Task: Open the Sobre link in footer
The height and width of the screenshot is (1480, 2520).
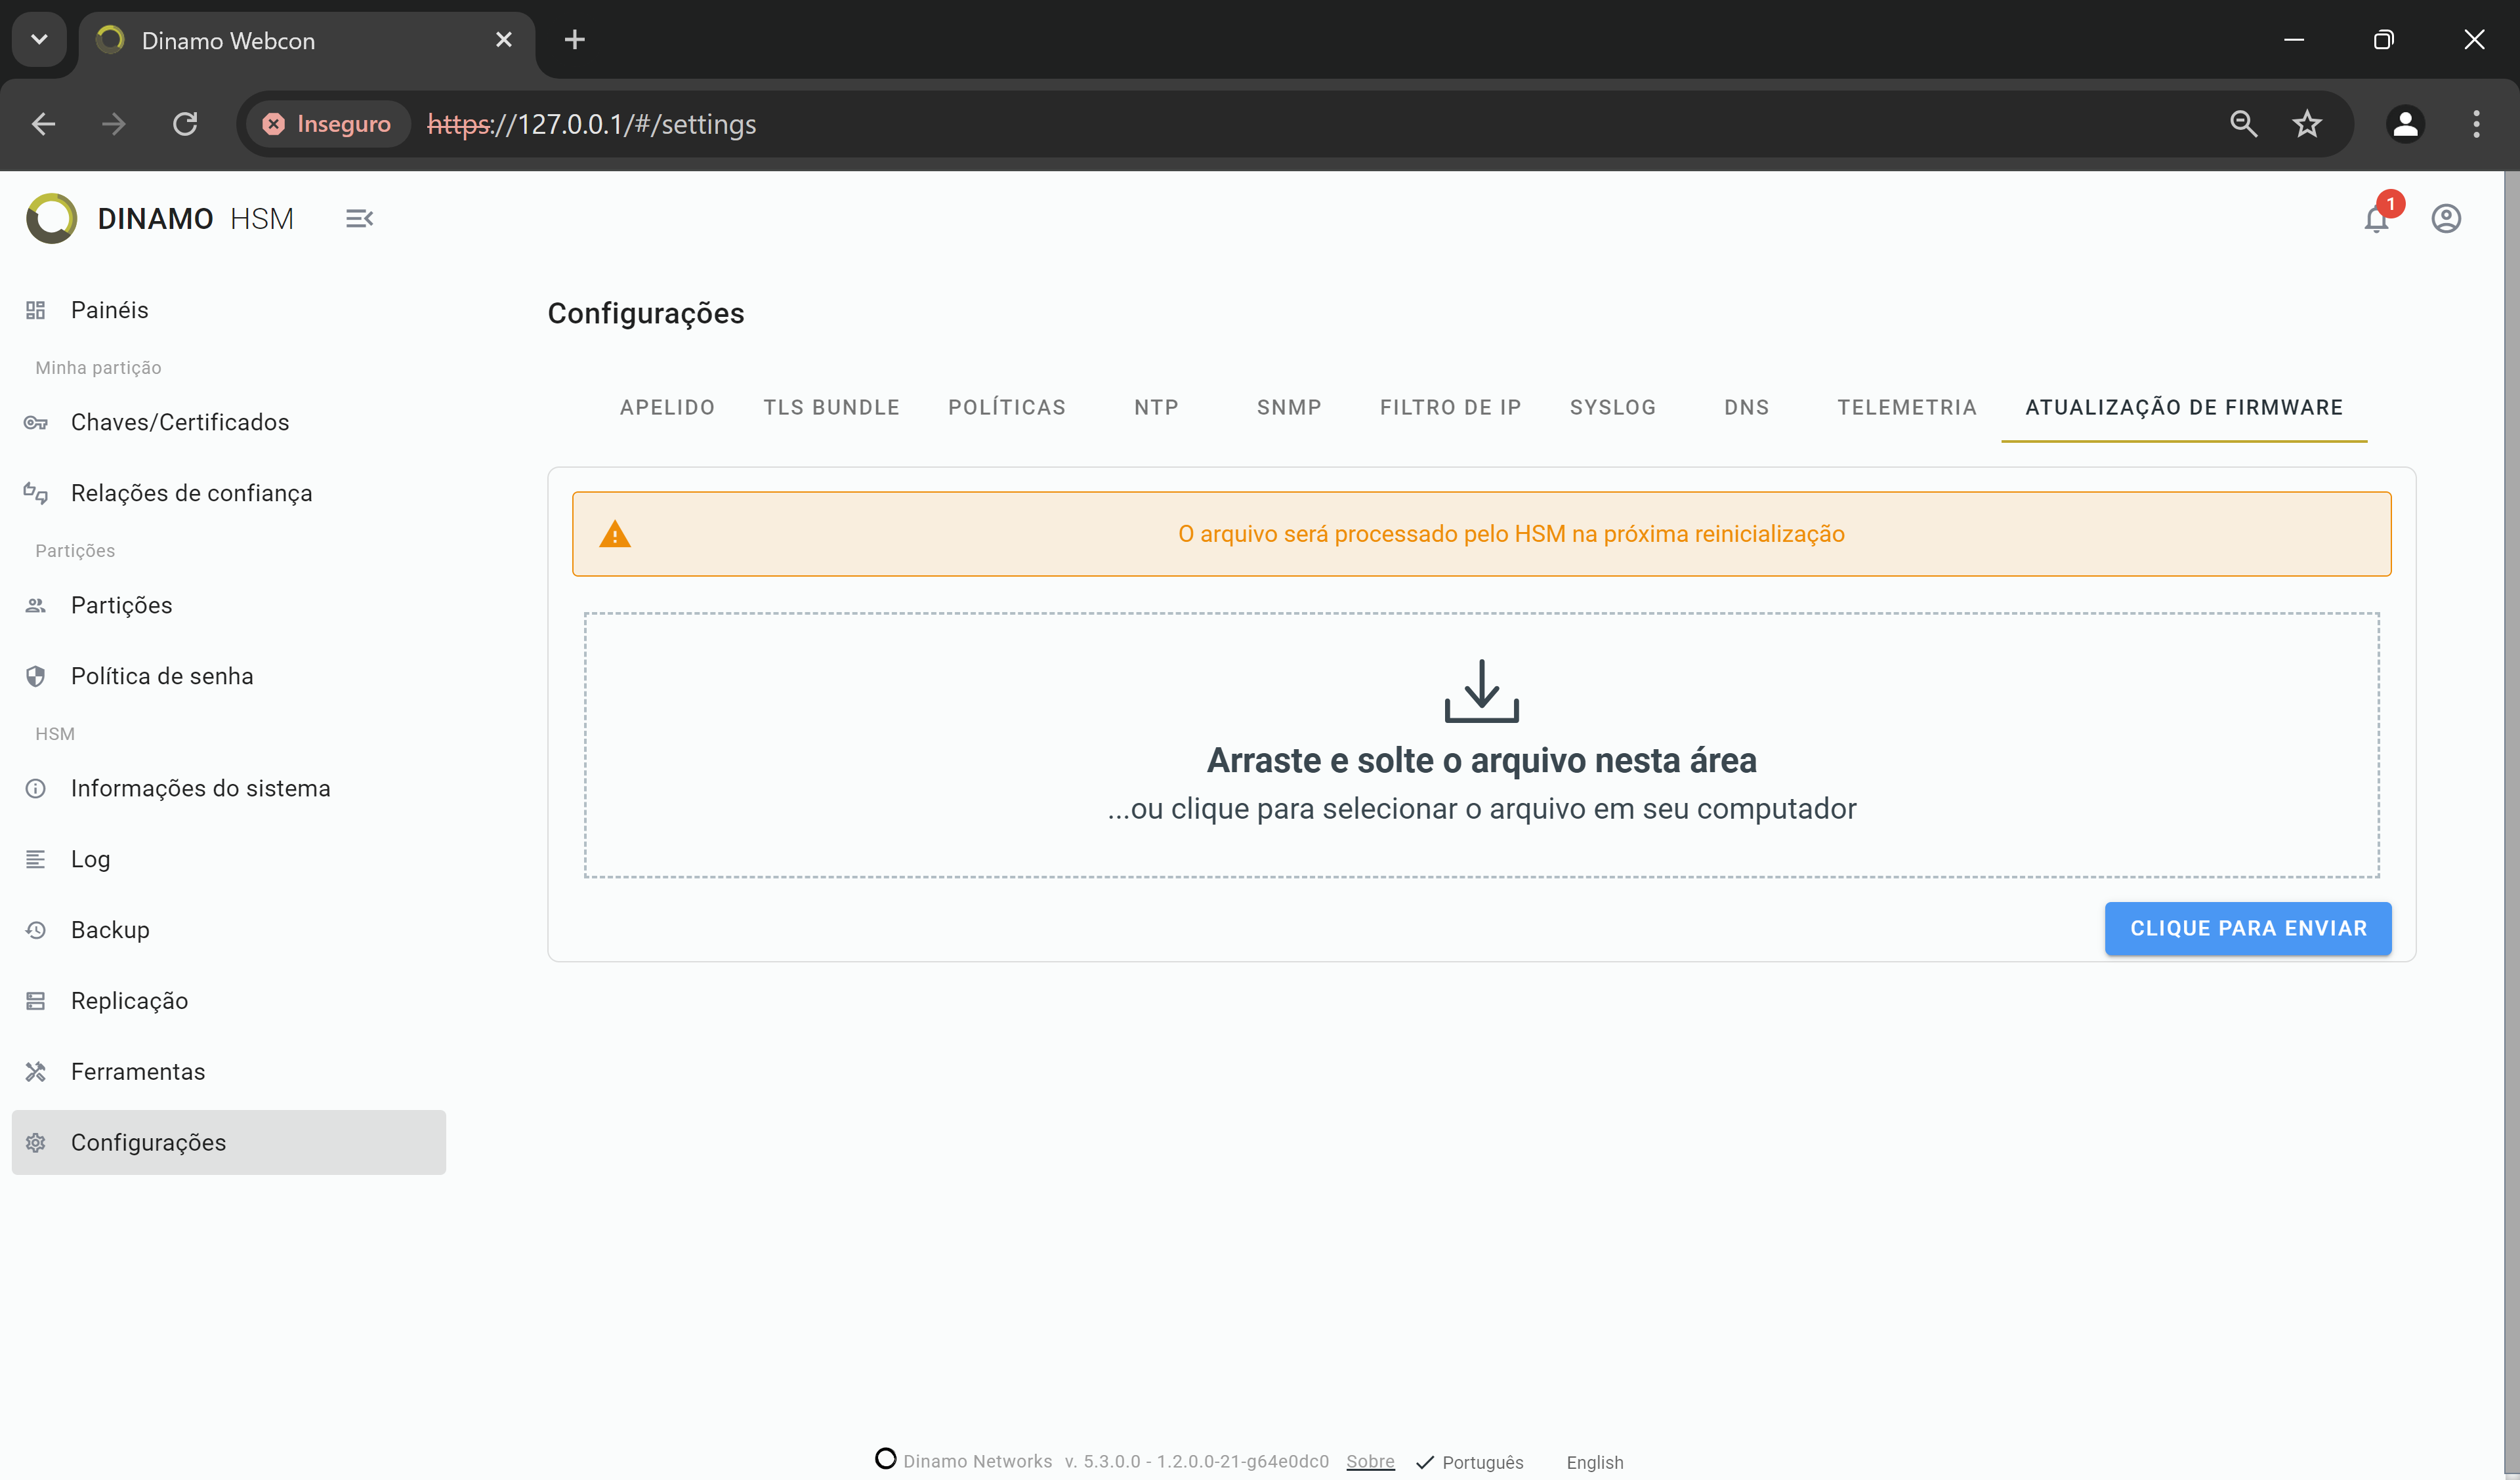Action: point(1370,1461)
